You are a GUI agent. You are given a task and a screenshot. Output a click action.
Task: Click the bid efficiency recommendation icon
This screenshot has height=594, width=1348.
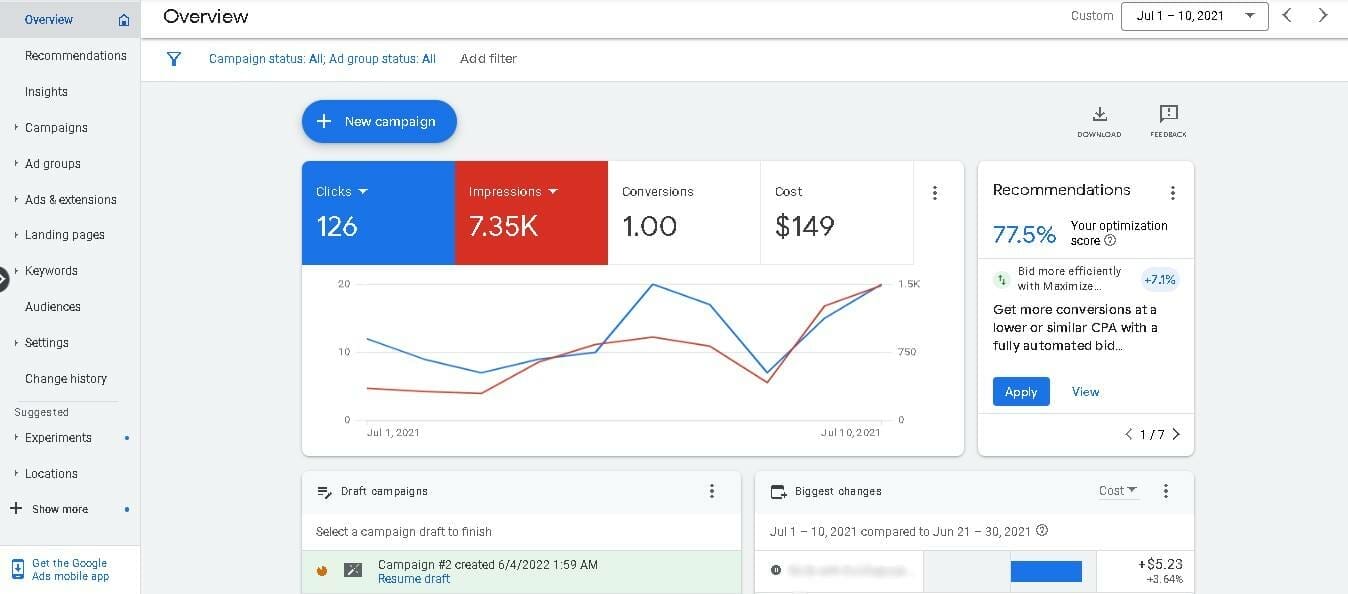coord(1001,279)
